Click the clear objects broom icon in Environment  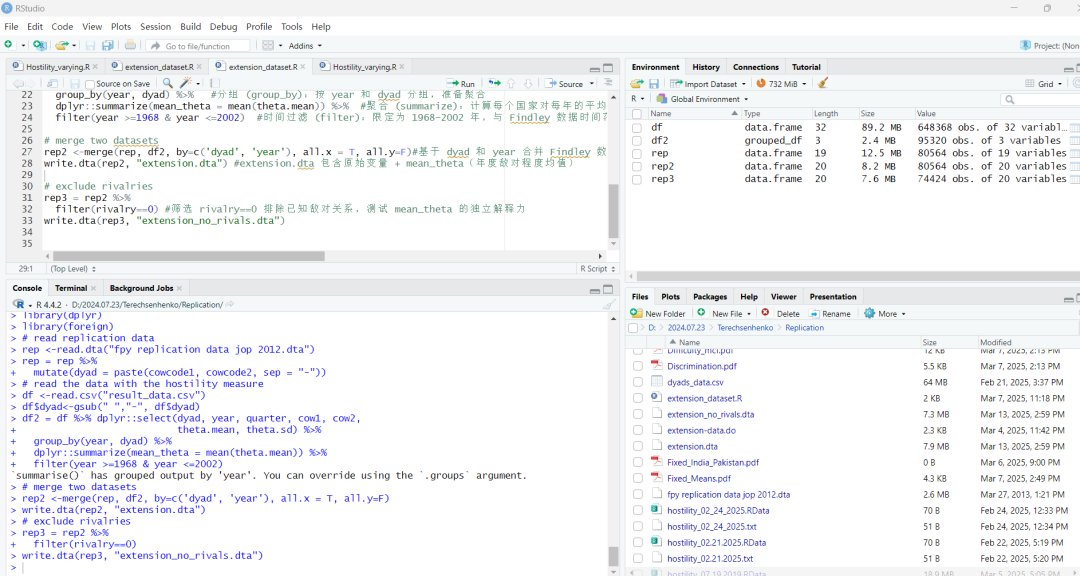(x=822, y=83)
